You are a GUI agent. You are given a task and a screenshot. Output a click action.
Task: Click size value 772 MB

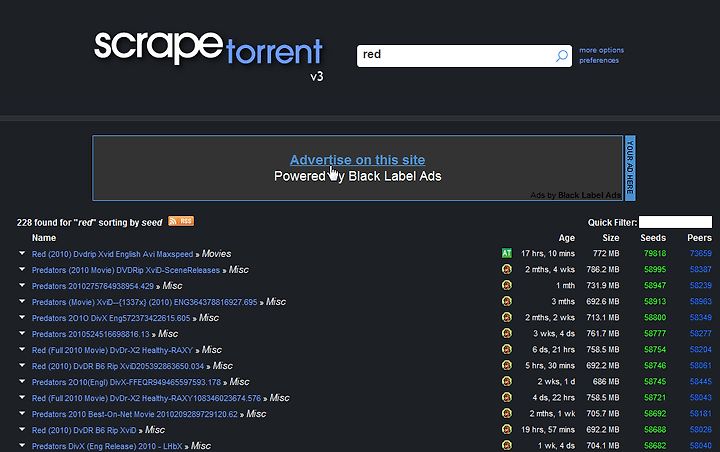pos(606,254)
